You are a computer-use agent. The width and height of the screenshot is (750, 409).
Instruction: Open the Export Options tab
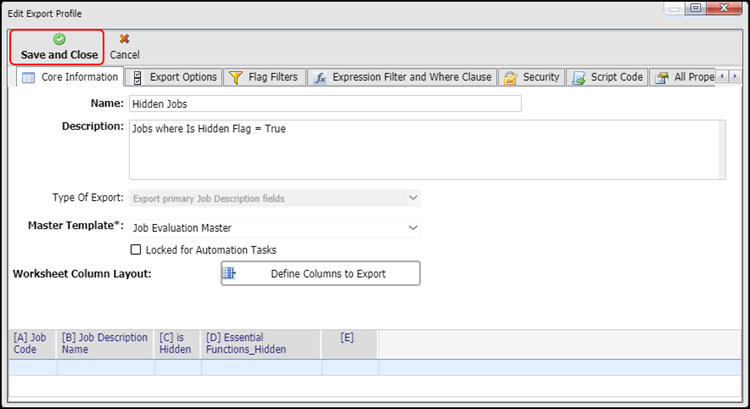pyautogui.click(x=176, y=77)
